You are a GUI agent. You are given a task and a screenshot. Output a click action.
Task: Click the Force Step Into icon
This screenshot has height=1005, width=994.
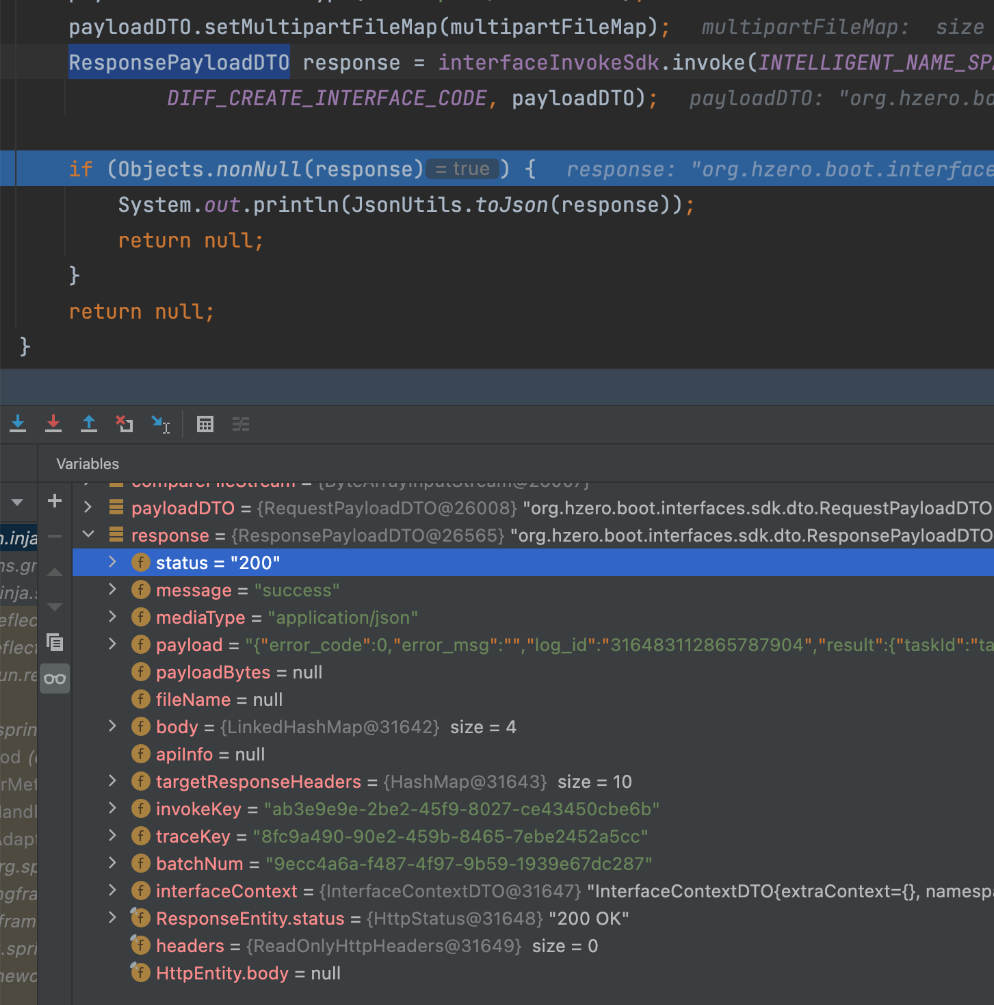(53, 424)
